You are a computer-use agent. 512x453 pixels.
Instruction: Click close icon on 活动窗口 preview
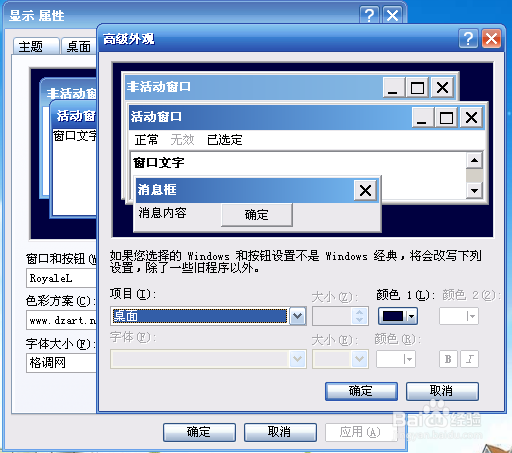(x=471, y=117)
